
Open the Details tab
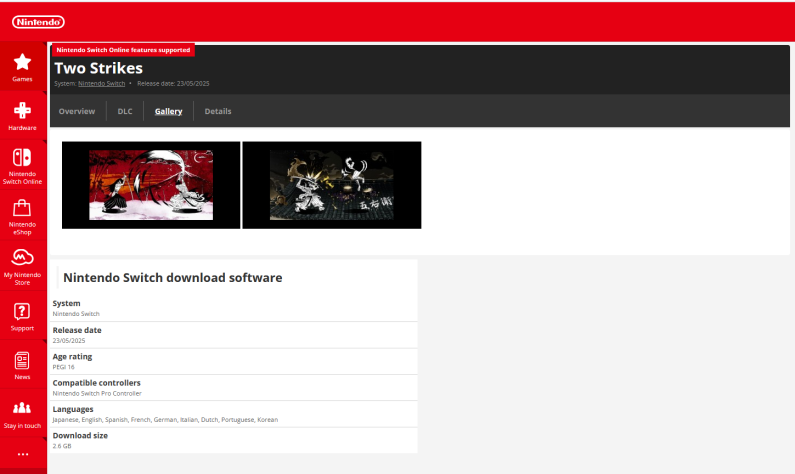tap(218, 111)
